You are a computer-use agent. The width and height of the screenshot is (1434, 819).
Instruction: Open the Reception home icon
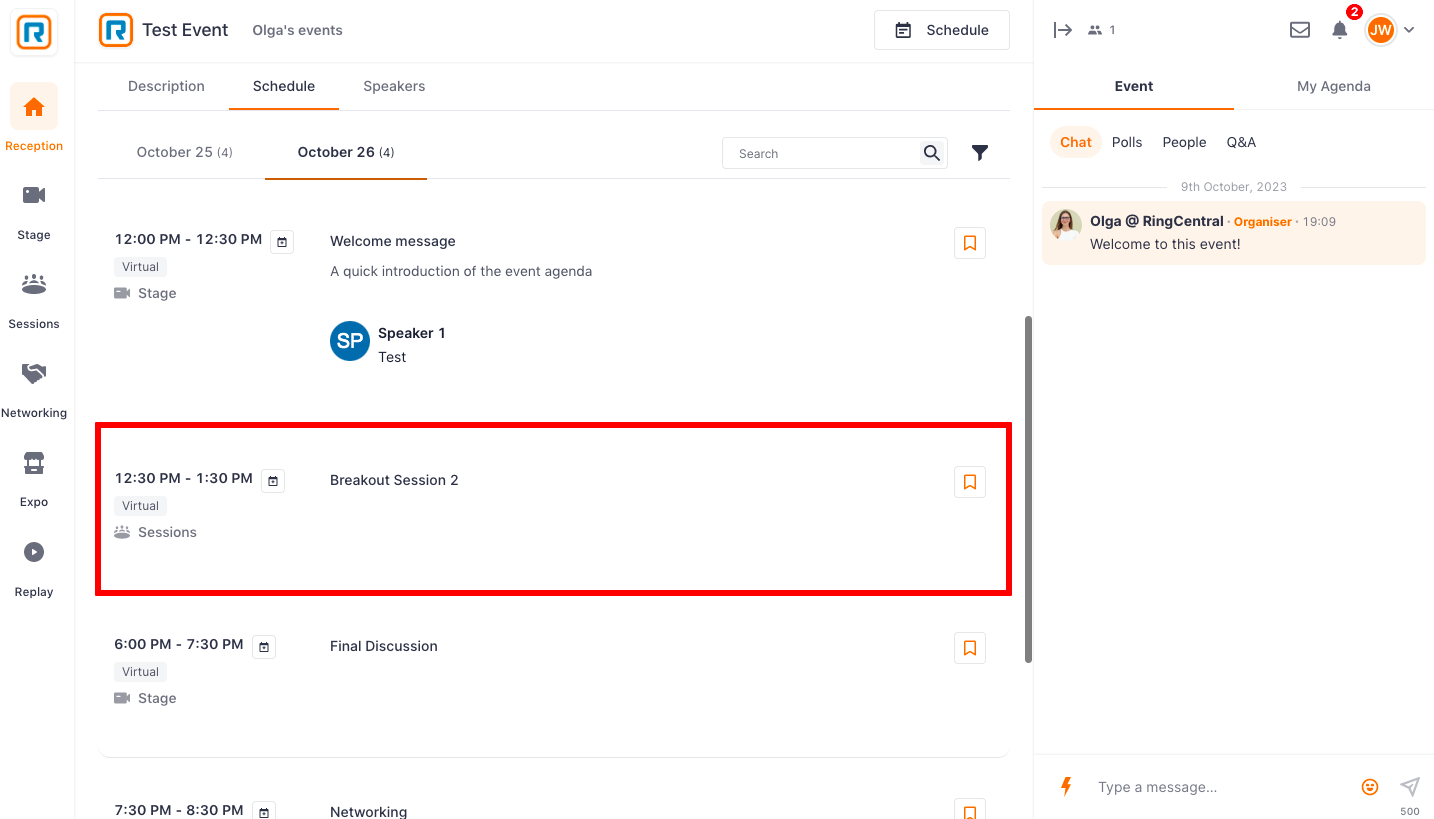34,107
